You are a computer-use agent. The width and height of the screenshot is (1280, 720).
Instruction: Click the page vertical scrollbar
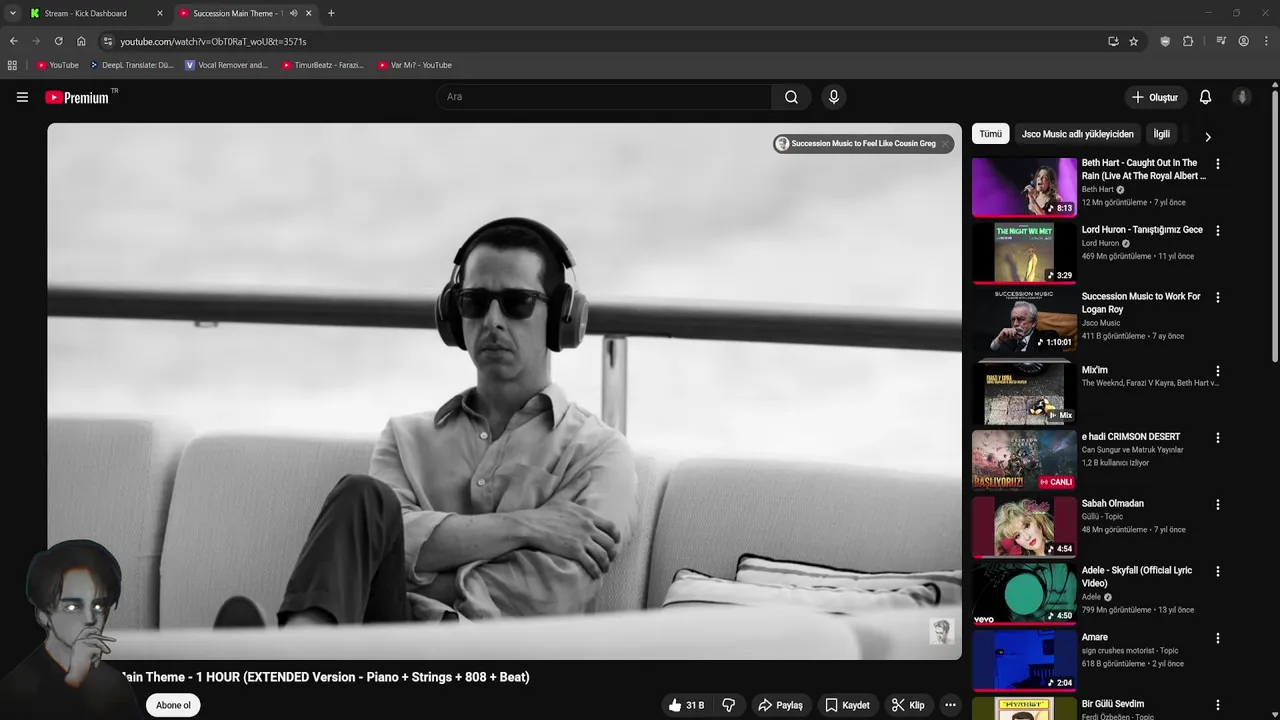pos(1275,225)
